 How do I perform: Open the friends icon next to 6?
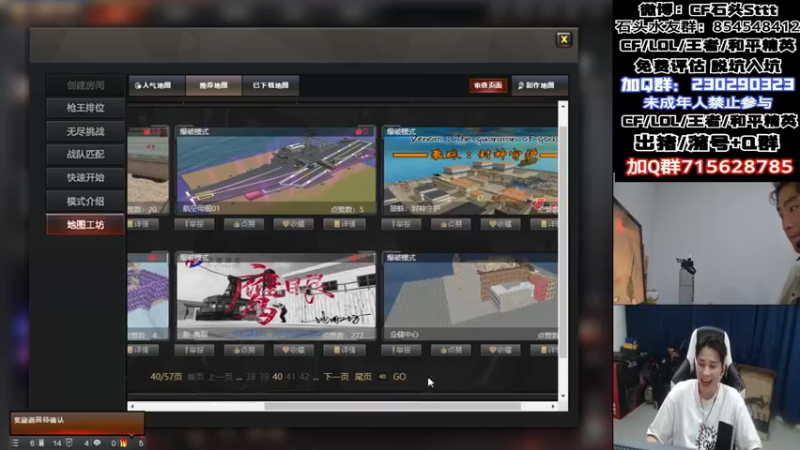[x=41, y=443]
